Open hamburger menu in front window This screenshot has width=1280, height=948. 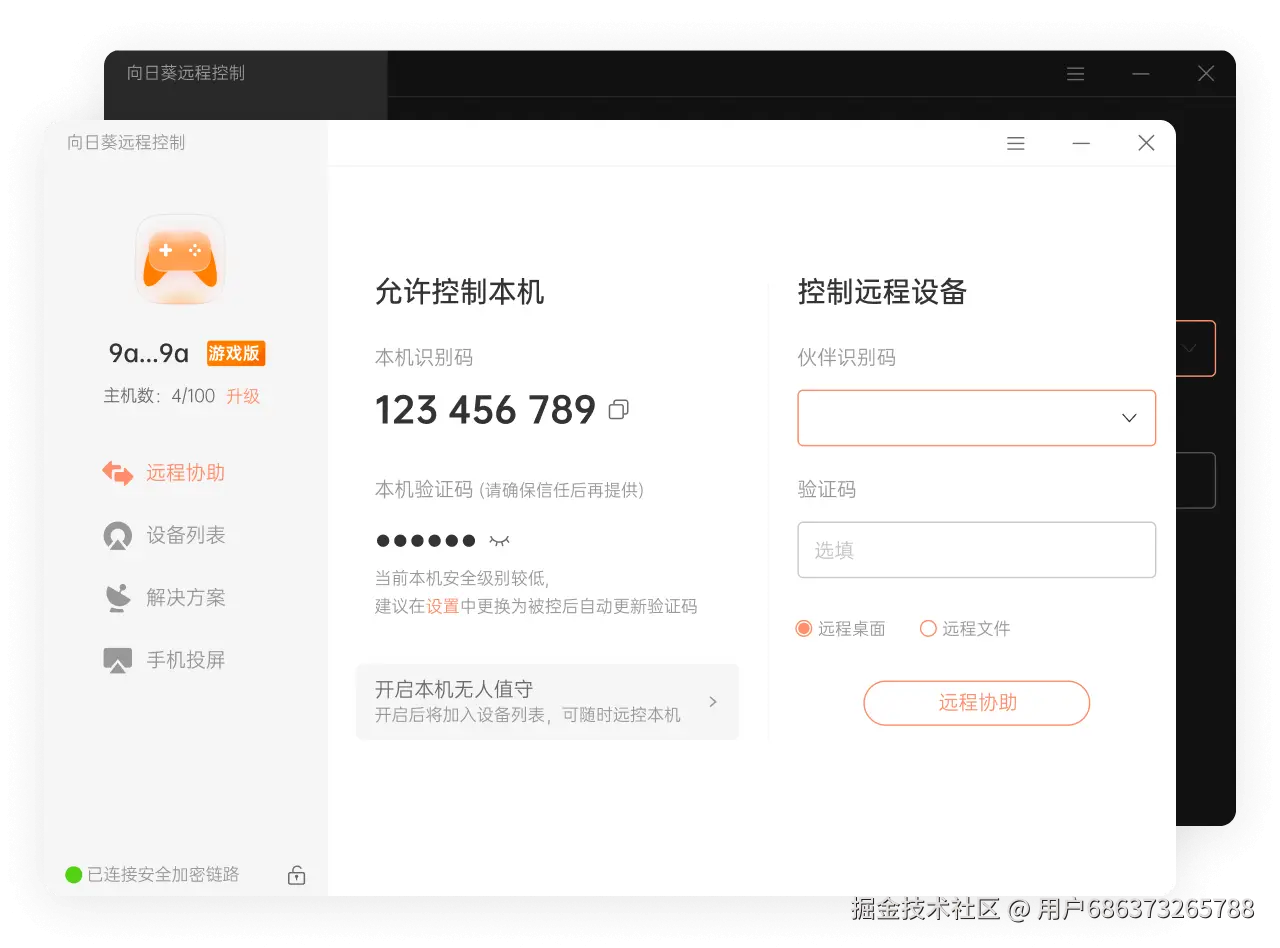(x=1016, y=144)
